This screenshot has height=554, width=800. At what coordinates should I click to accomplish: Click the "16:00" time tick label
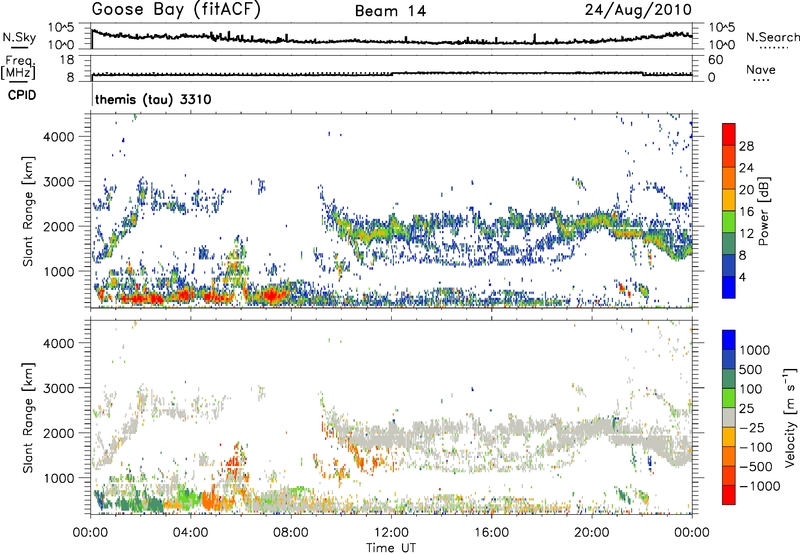pos(491,533)
